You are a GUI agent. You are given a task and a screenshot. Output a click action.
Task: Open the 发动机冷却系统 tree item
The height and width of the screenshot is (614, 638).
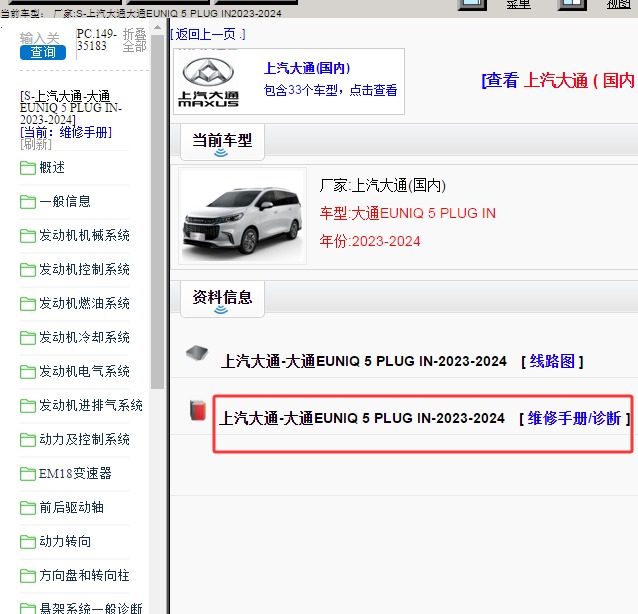pos(84,337)
